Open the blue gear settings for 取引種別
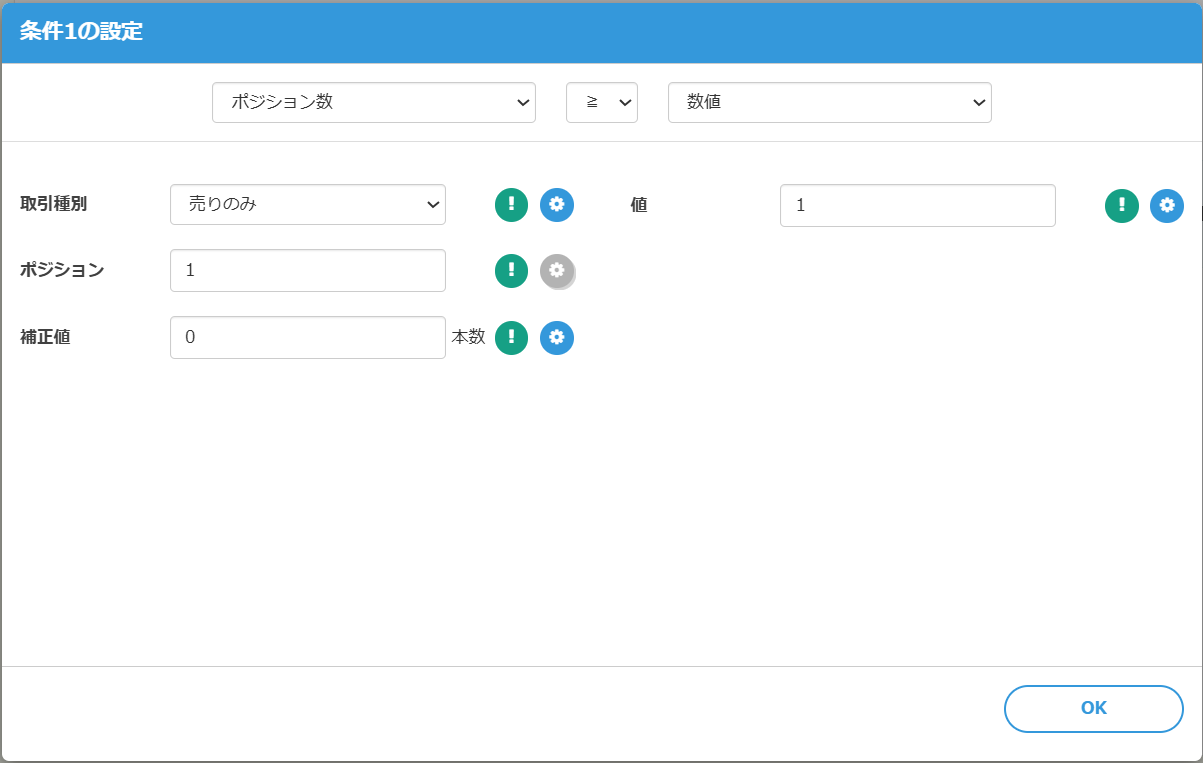Image resolution: width=1203 pixels, height=763 pixels. 557,205
